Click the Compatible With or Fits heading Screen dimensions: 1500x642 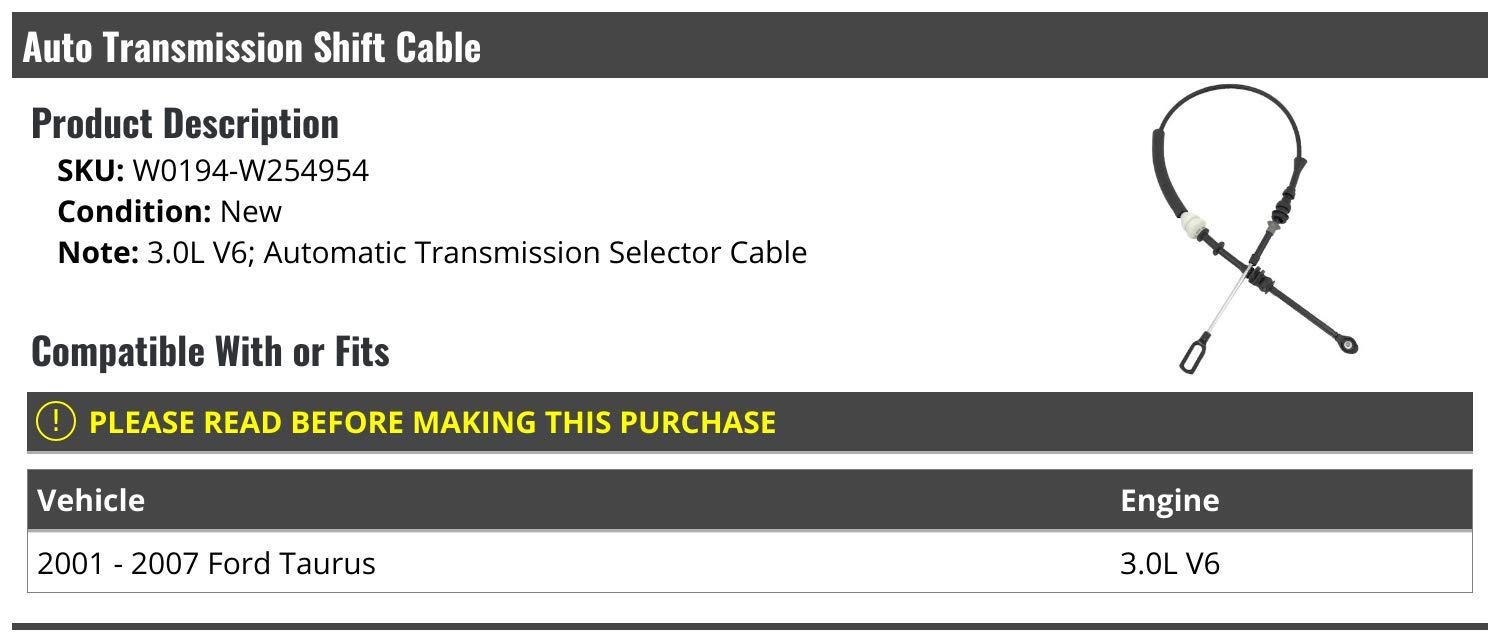point(210,352)
